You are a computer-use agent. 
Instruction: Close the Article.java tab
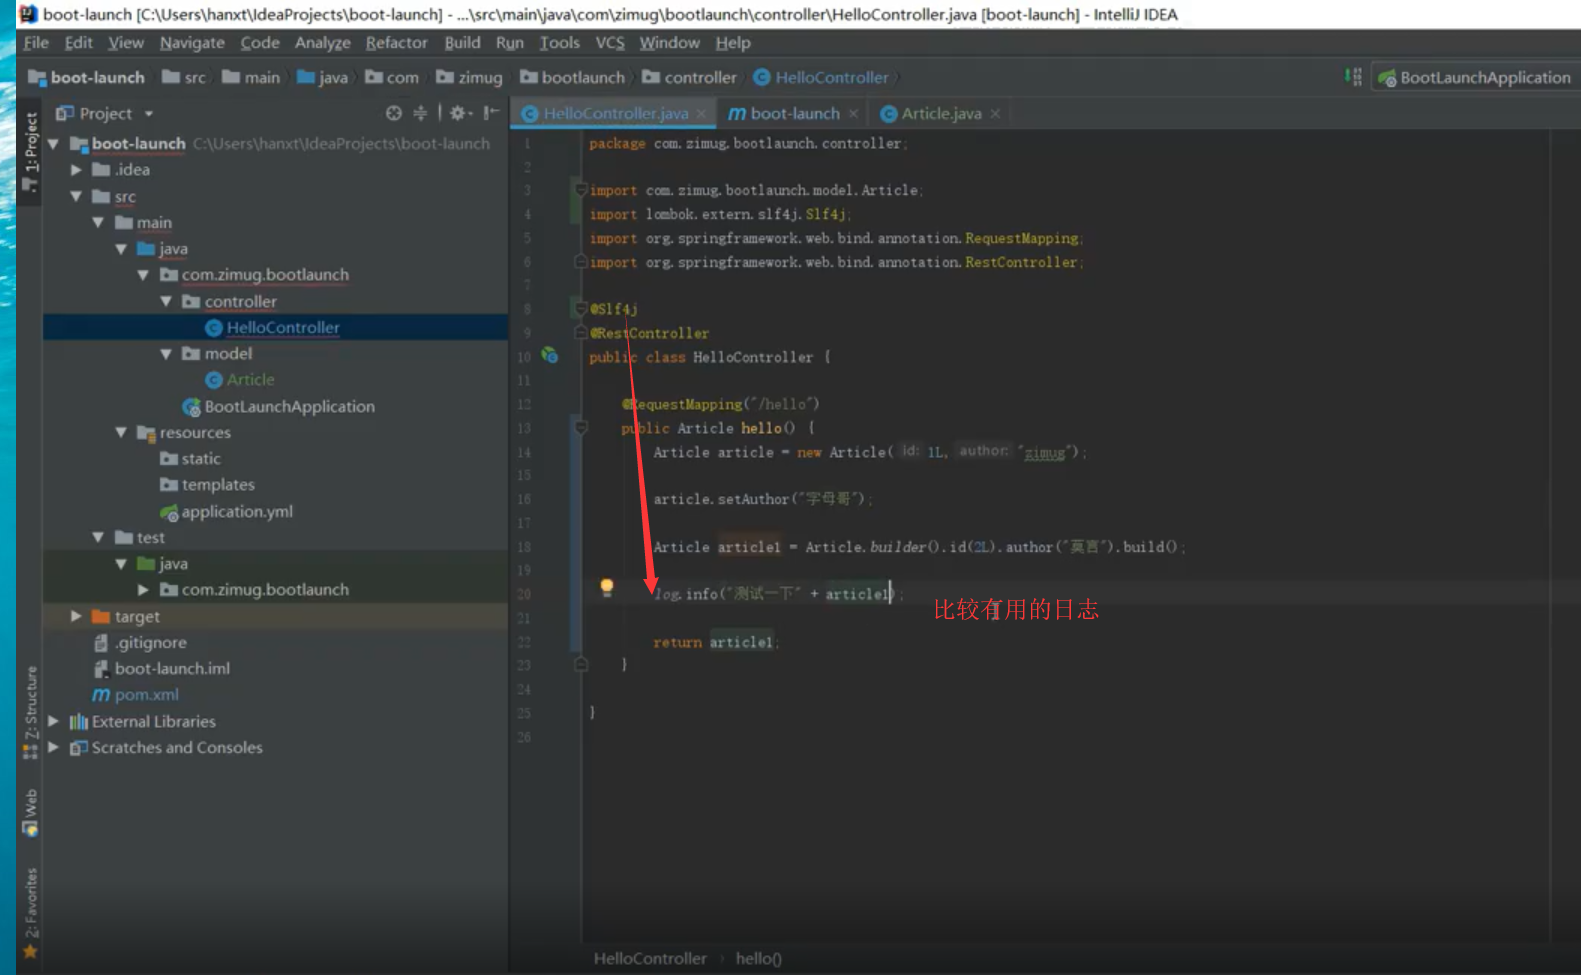click(x=995, y=114)
